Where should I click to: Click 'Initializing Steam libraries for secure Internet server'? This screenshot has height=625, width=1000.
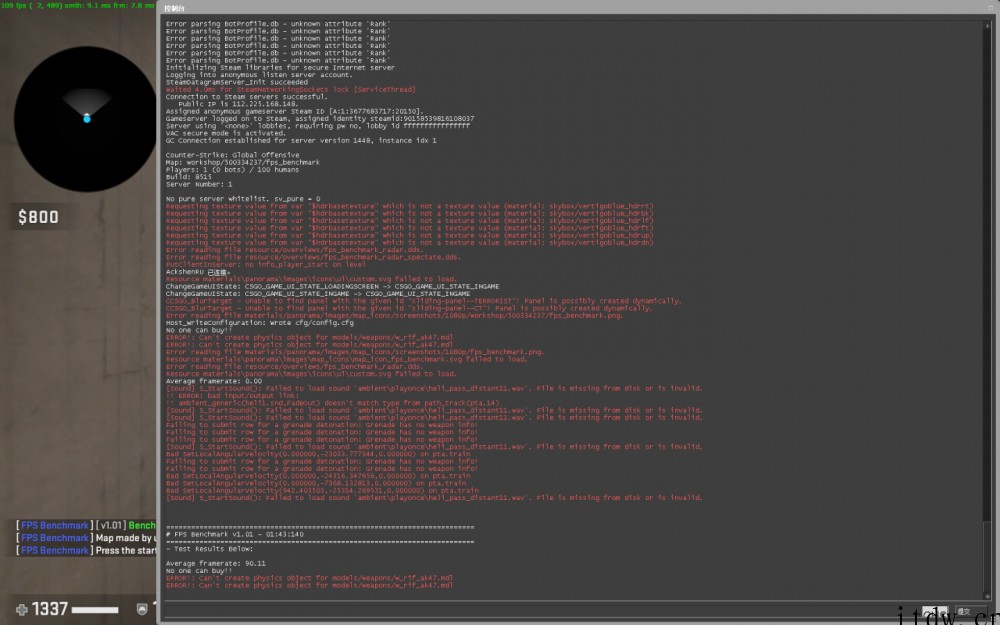pos(280,68)
